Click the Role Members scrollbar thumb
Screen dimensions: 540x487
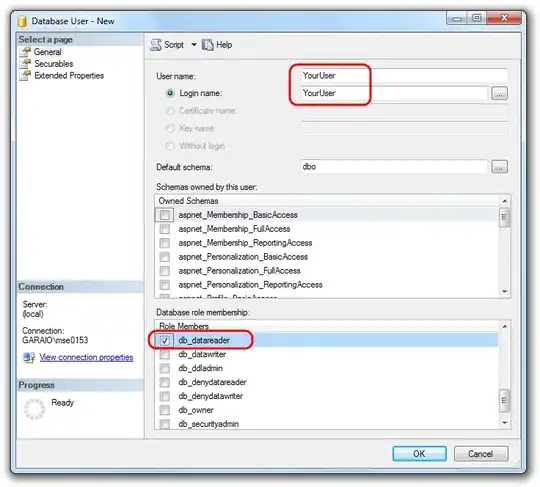click(505, 400)
